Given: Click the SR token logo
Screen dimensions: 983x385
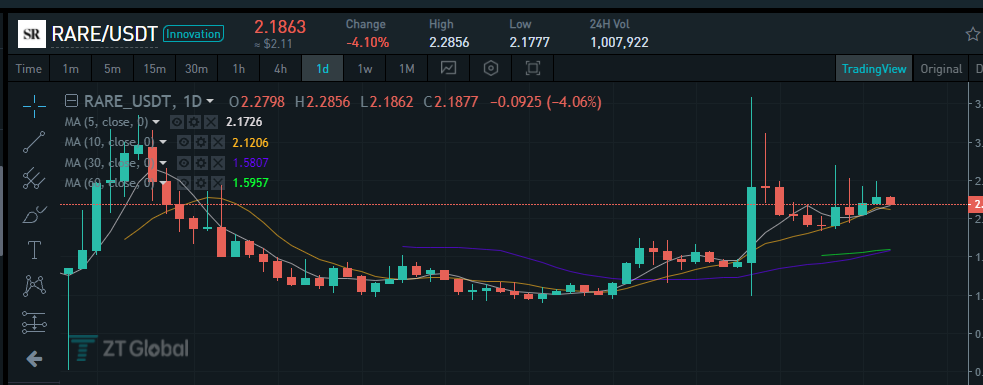Looking at the screenshot, I should 31,34.
